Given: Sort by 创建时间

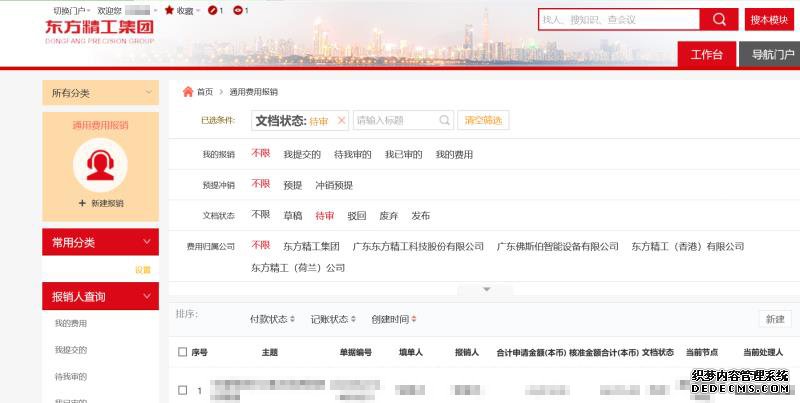Looking at the screenshot, I should [393, 319].
